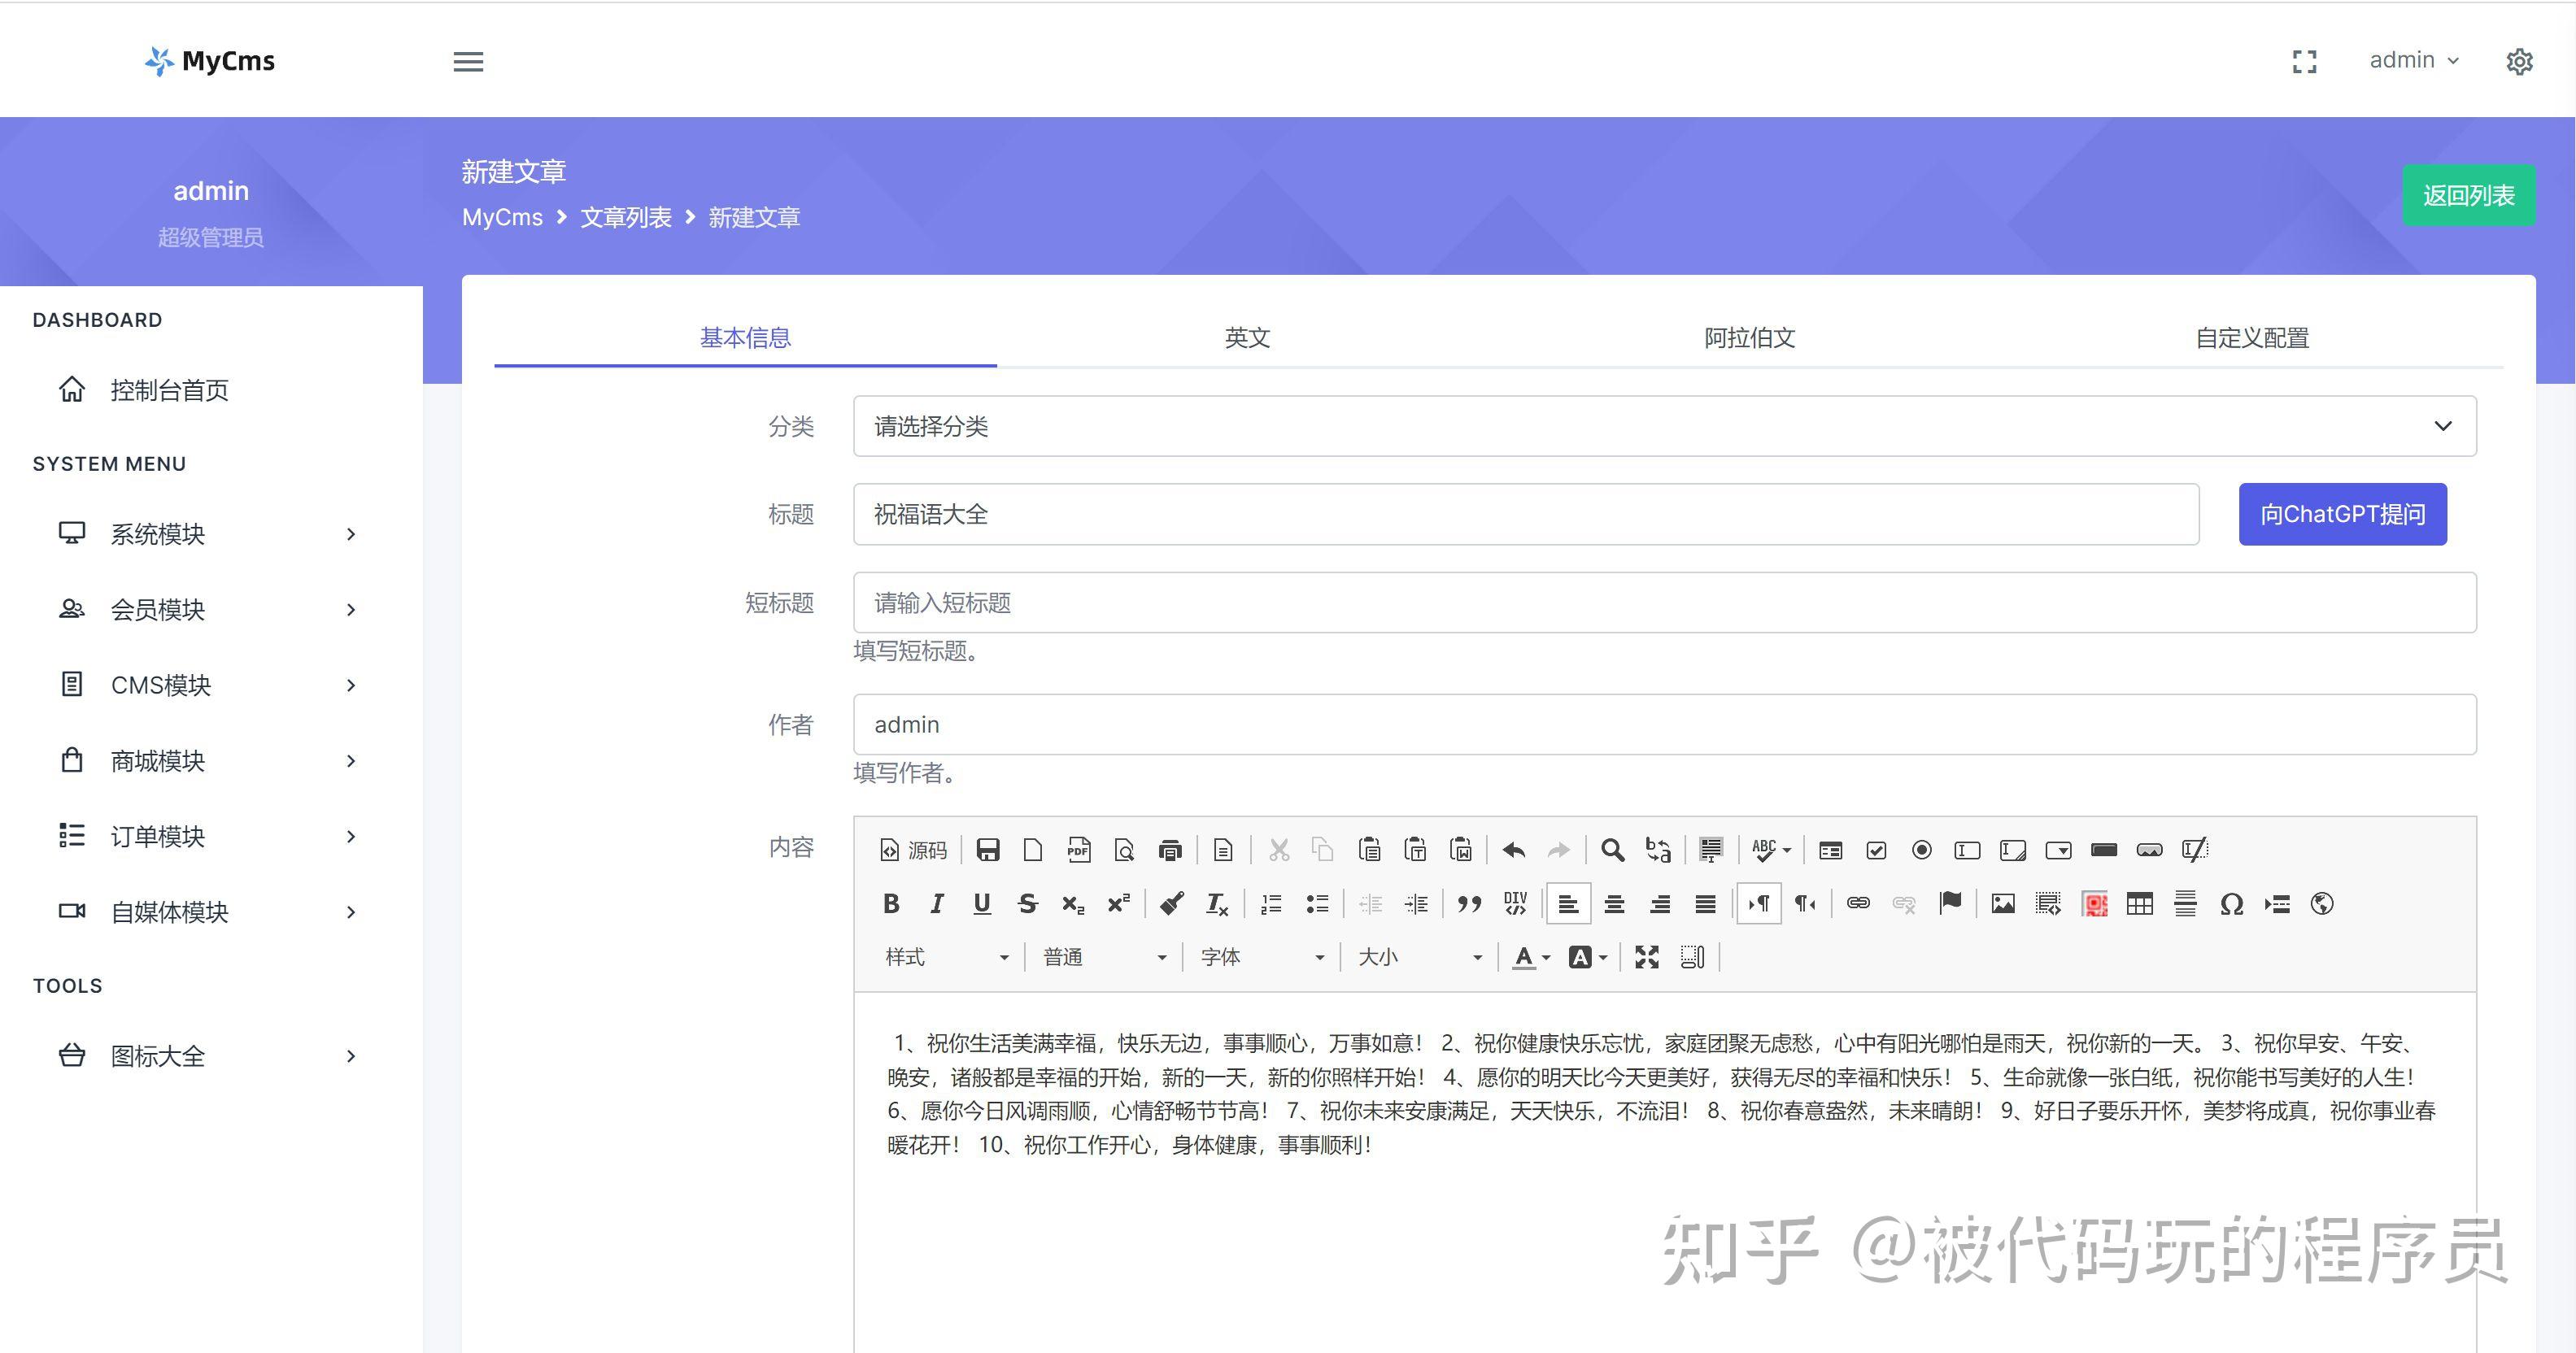Insert special character with Omega icon

pyautogui.click(x=2230, y=903)
